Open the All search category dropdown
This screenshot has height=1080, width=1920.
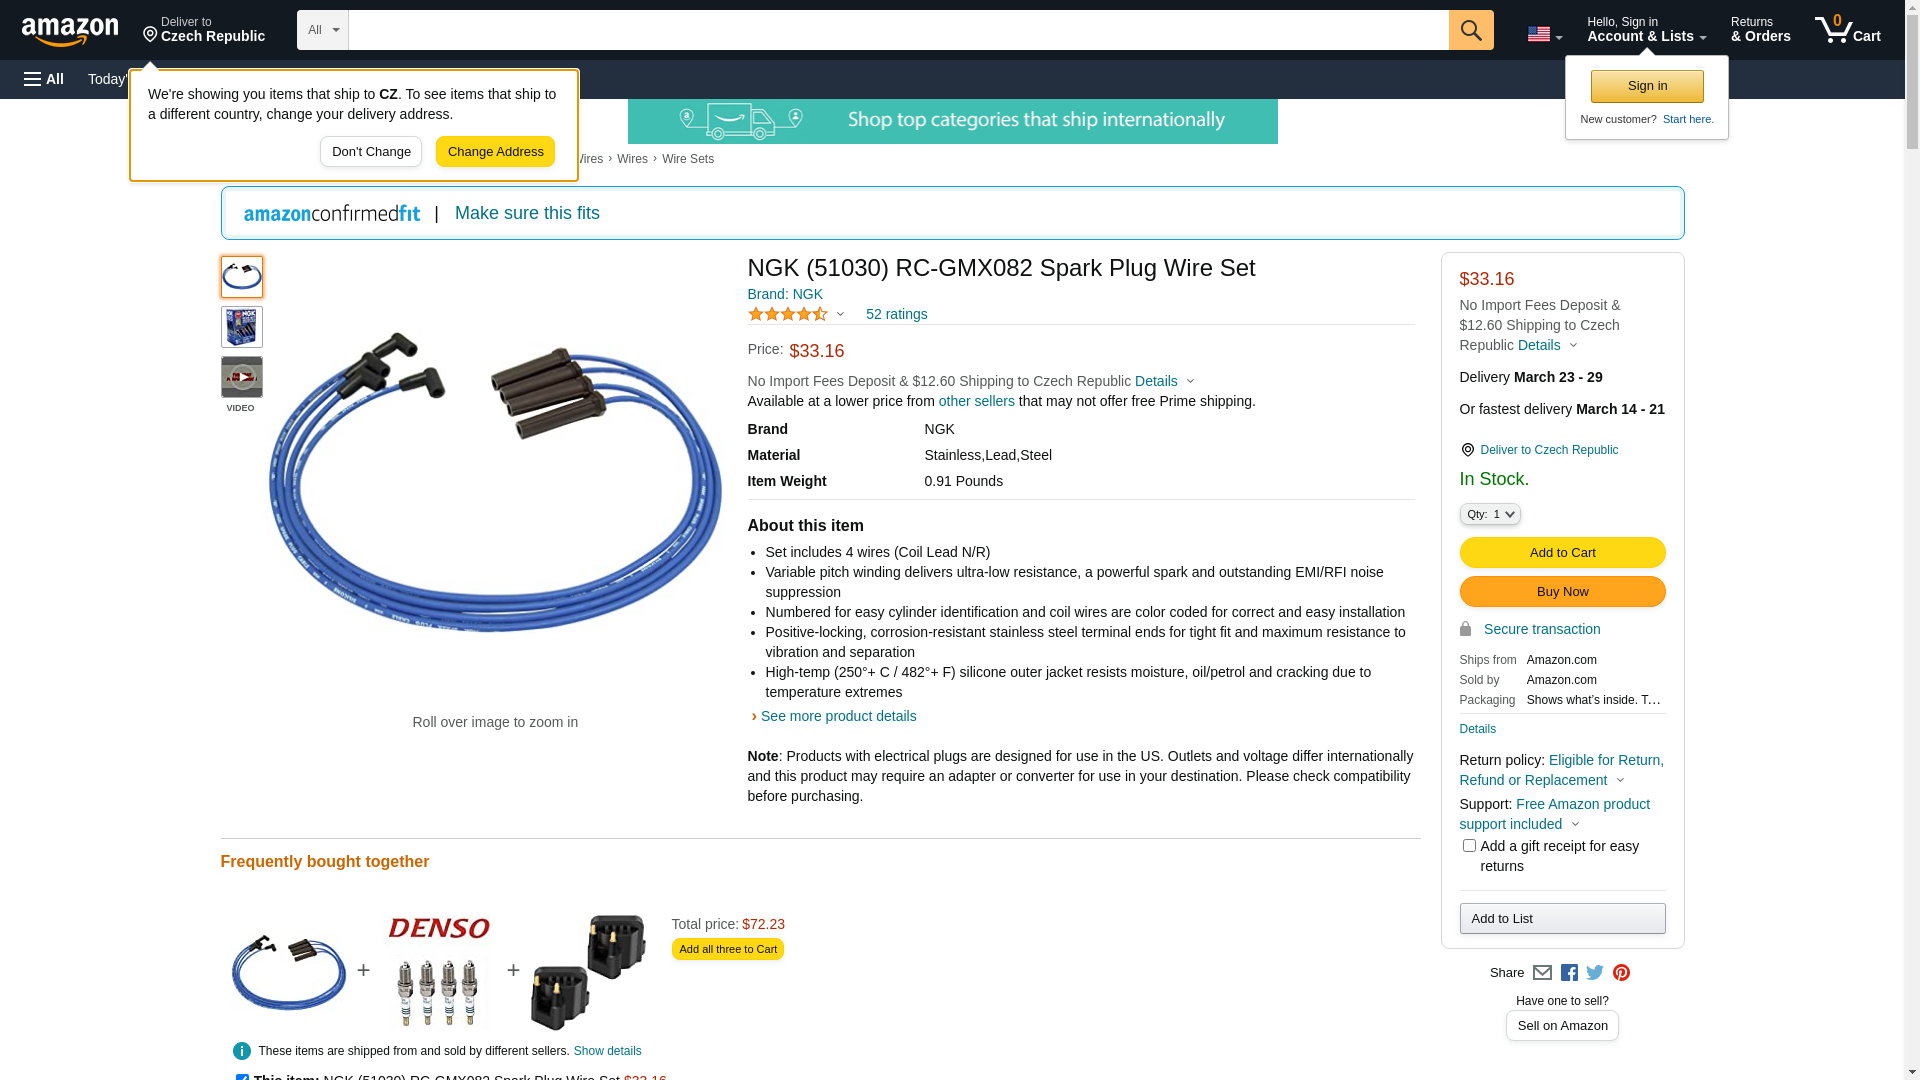coord(322,30)
